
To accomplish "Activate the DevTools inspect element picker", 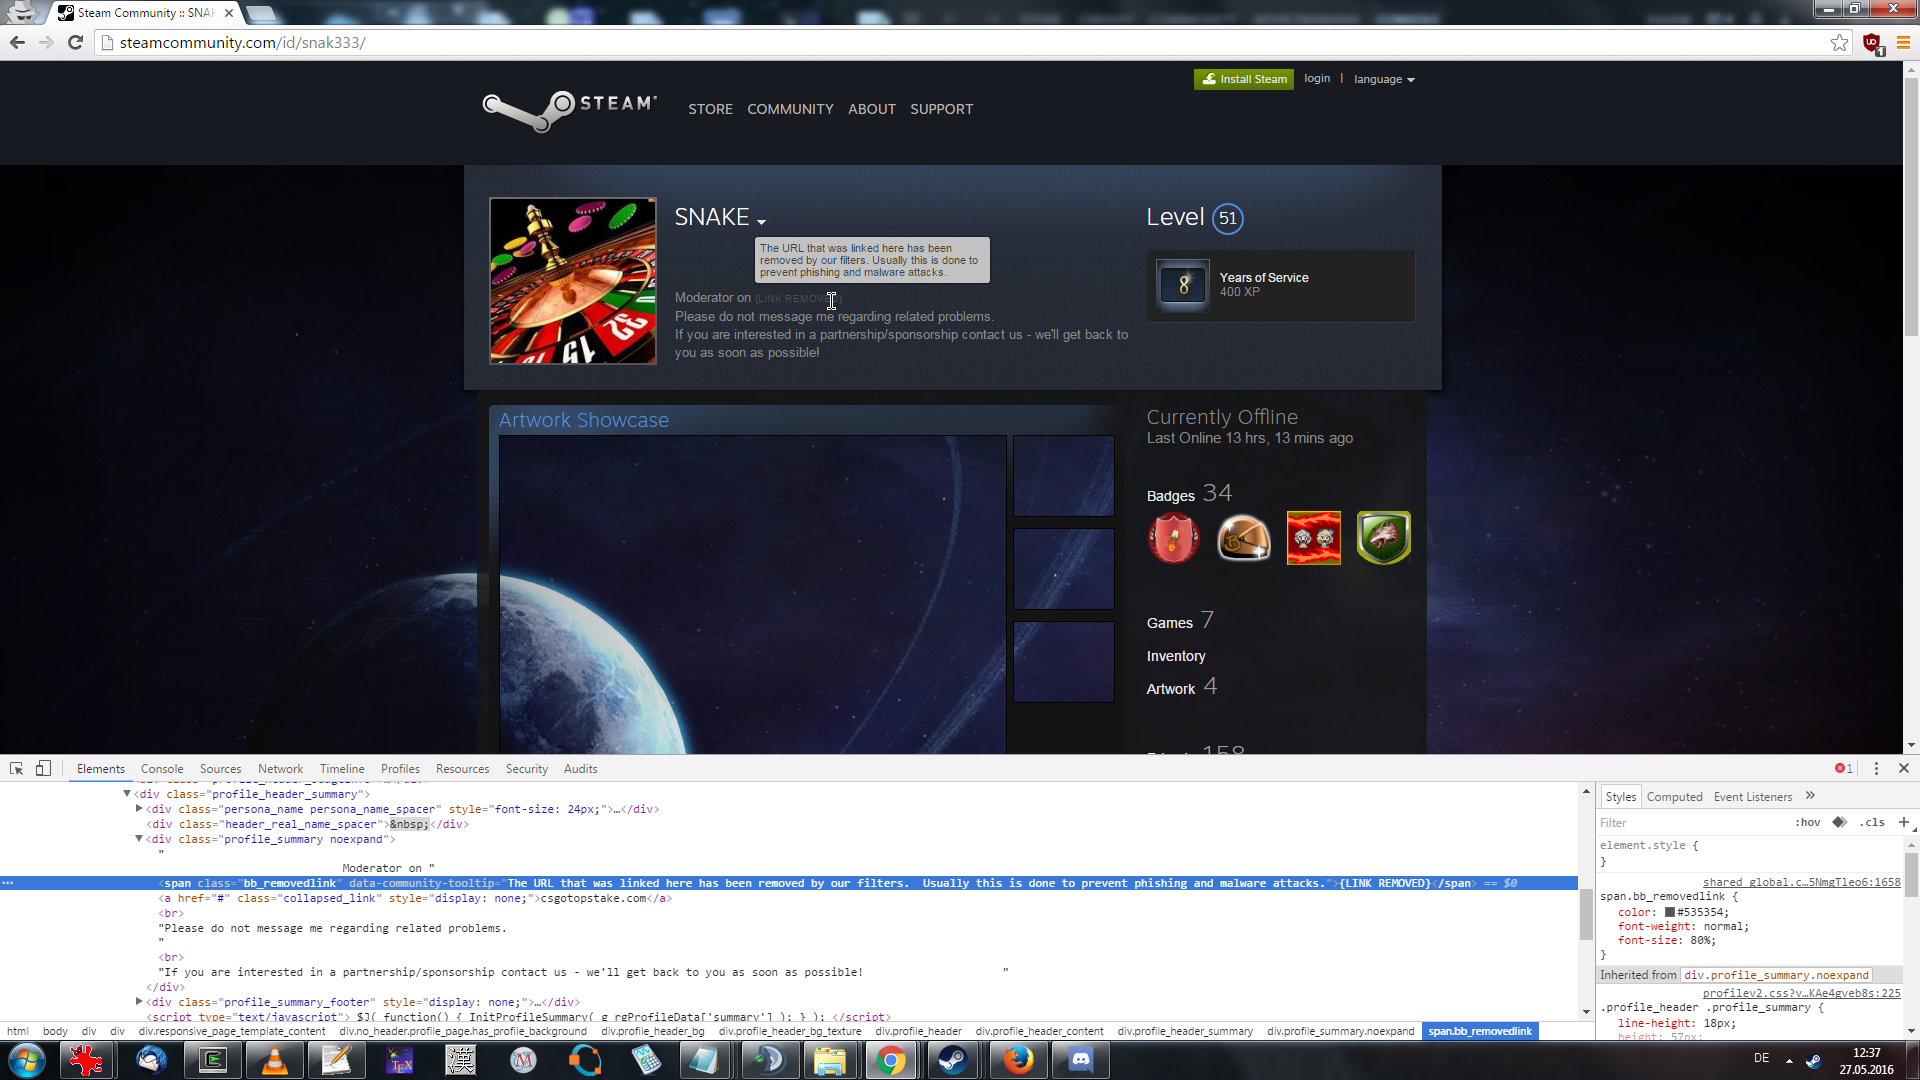I will click(x=17, y=768).
